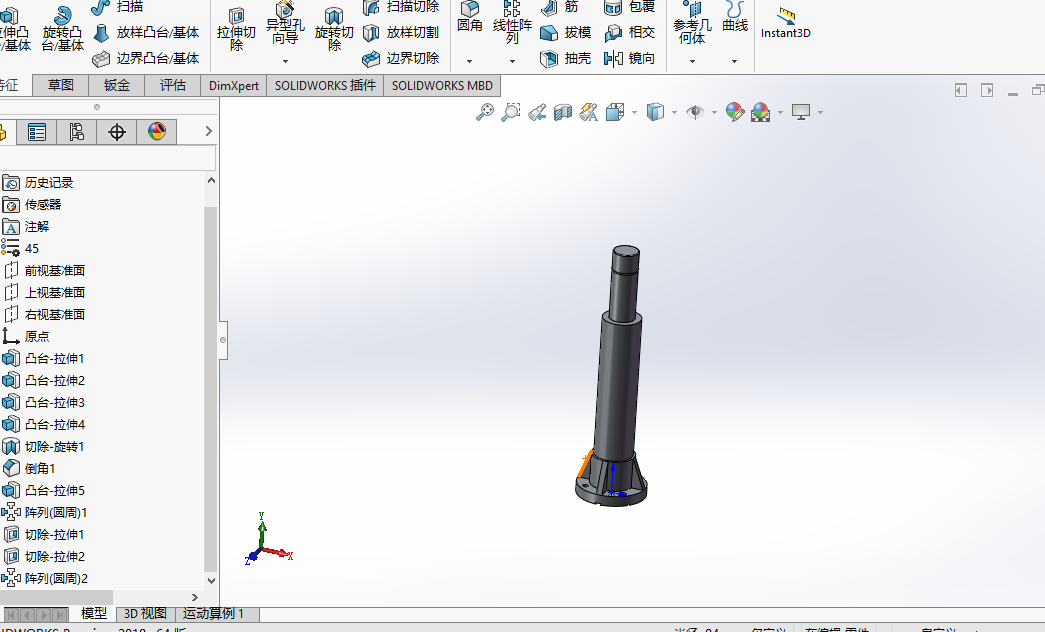This screenshot has width=1045, height=632.
Task: Expand View Orientation dropdown arrow
Action: [x=634, y=113]
